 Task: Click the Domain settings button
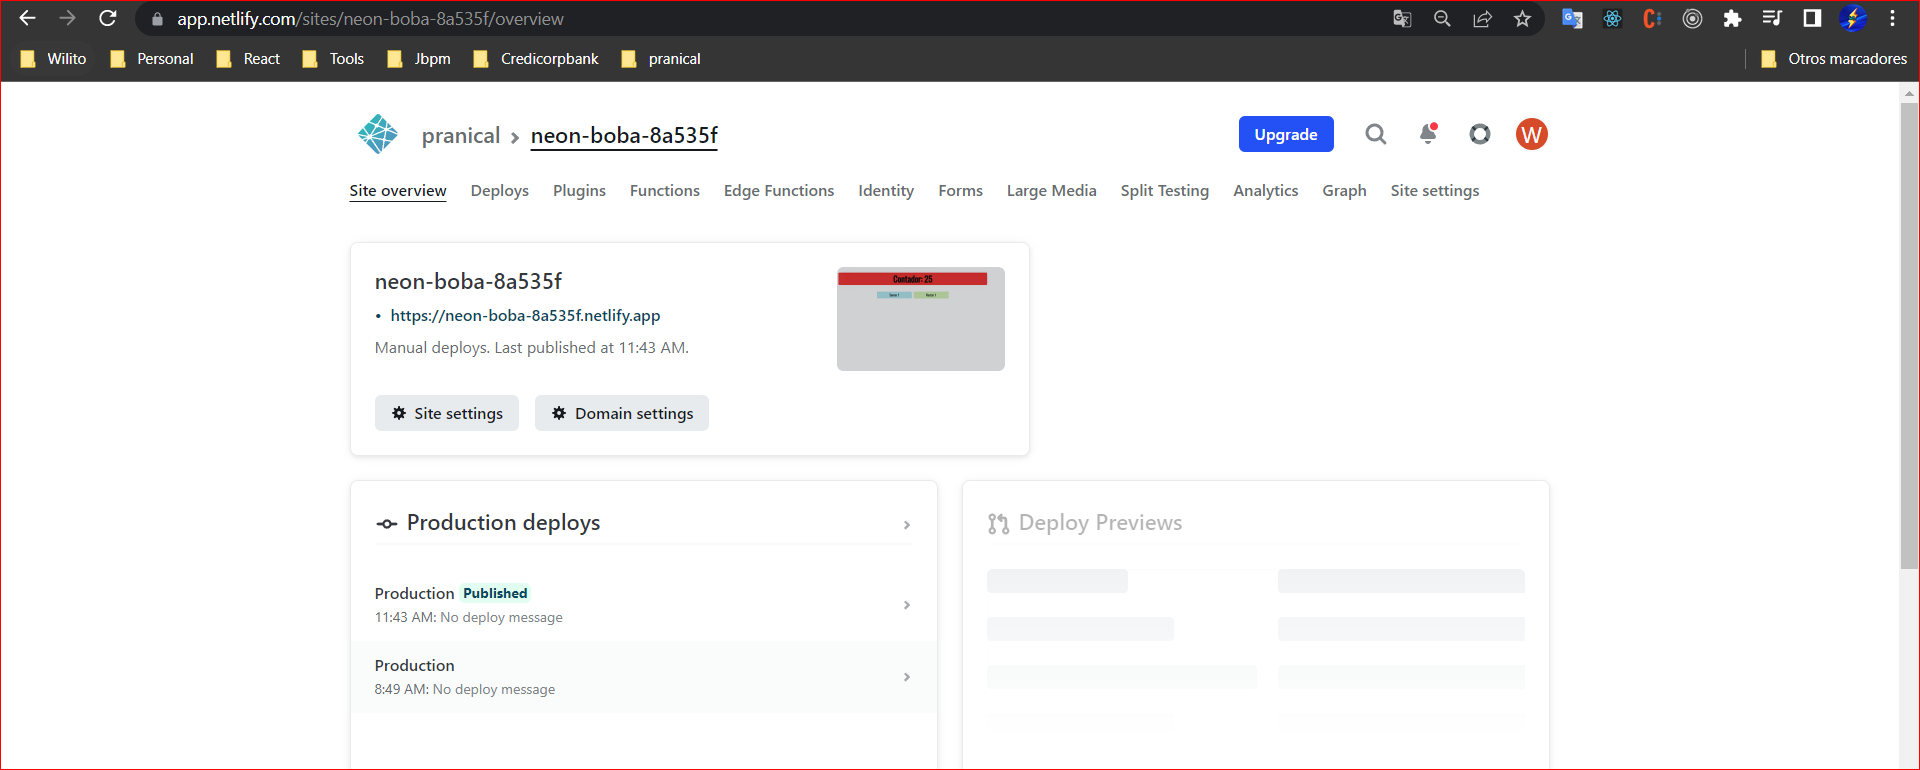622,413
